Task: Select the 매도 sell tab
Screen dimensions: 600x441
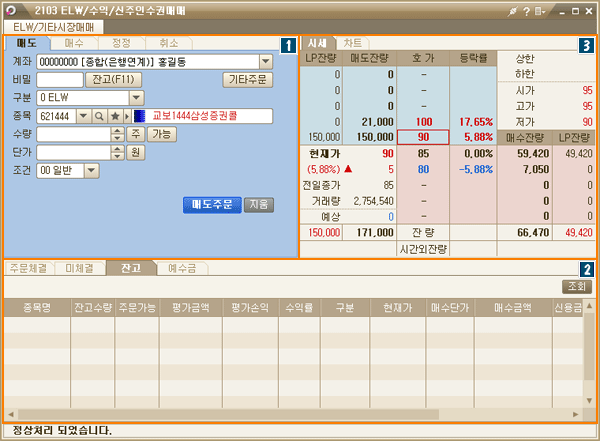Action: pyautogui.click(x=27, y=43)
